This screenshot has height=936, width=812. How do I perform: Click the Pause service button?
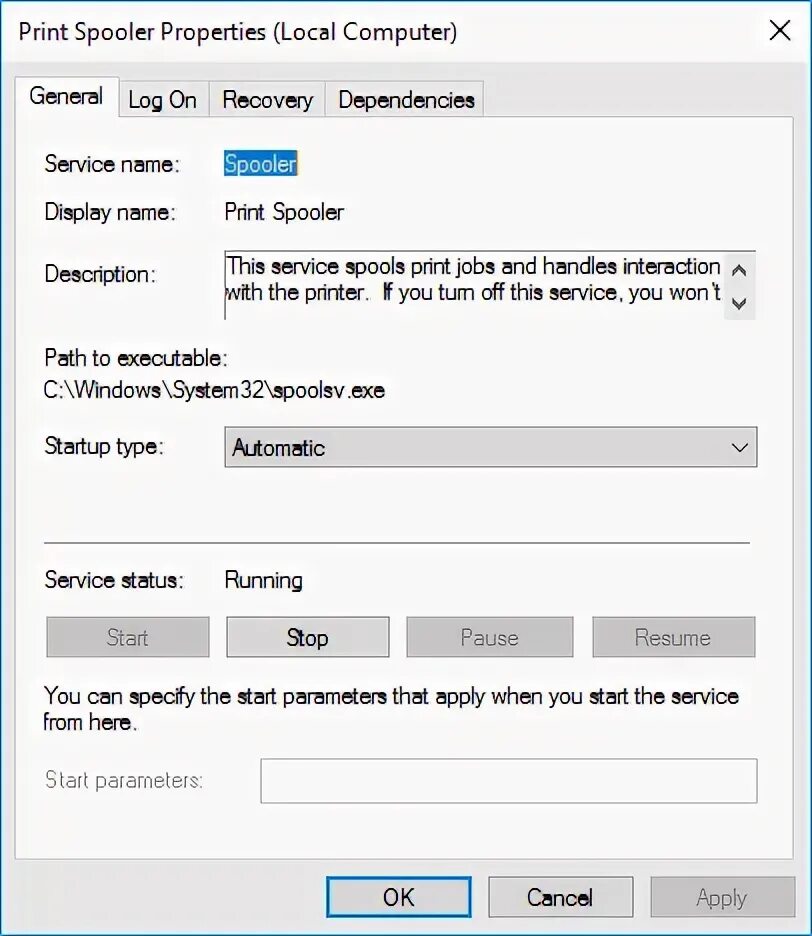[490, 637]
